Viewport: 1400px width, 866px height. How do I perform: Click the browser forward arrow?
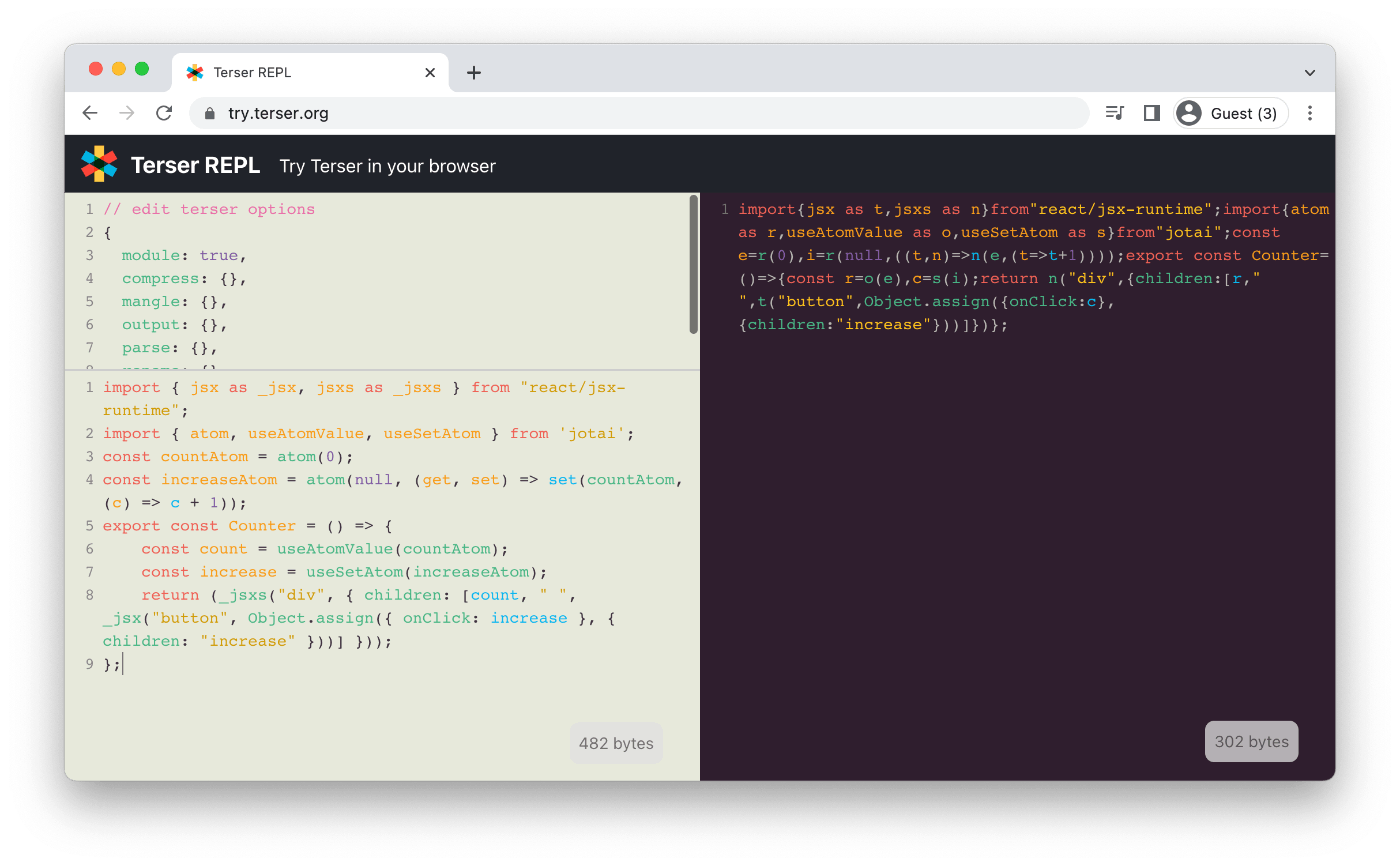(x=127, y=113)
